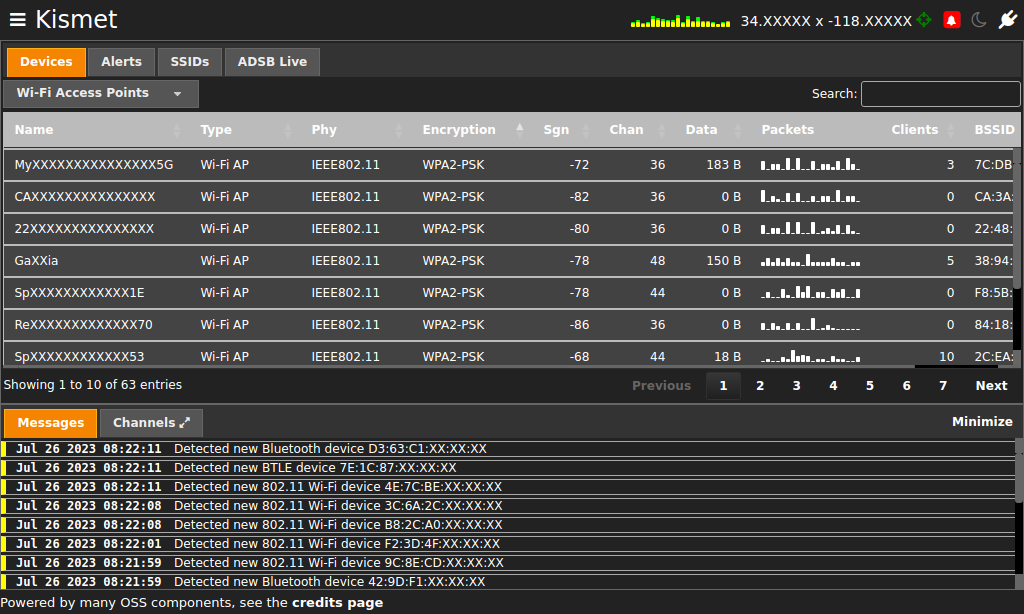Select device SpXXXXXXXXXXXX1E row
The width and height of the screenshot is (1024, 614).
point(508,293)
